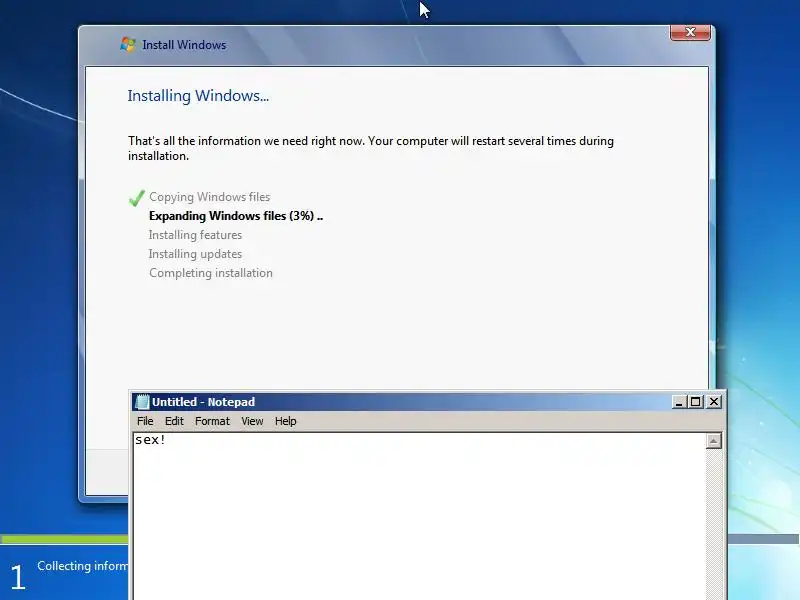Minimize the Notepad window
This screenshot has height=600, width=800.
point(679,402)
